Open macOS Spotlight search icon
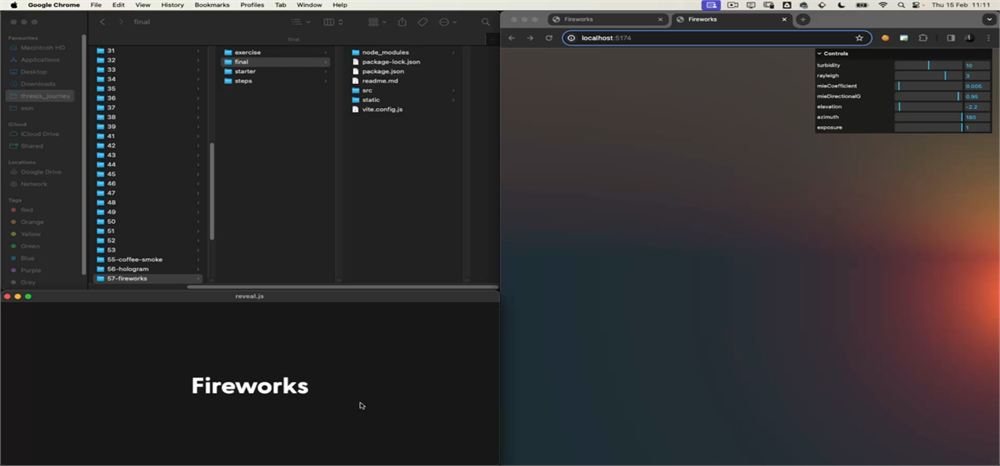 click(901, 4)
